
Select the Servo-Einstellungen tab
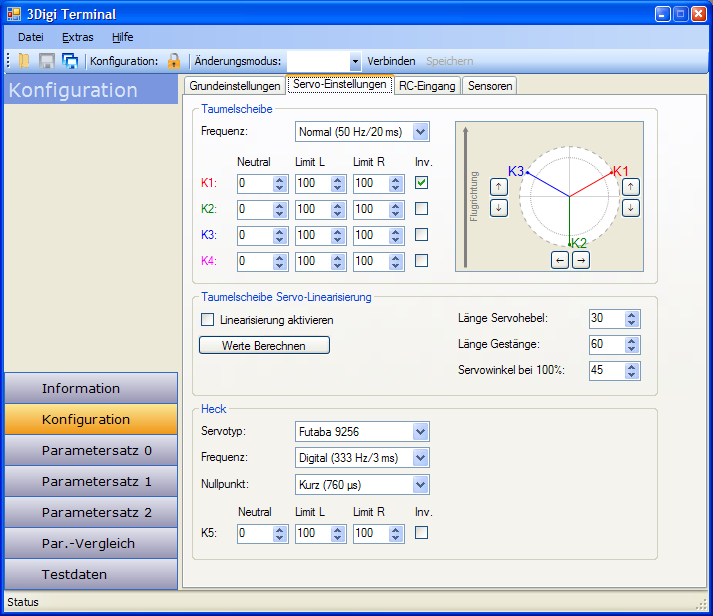(340, 85)
